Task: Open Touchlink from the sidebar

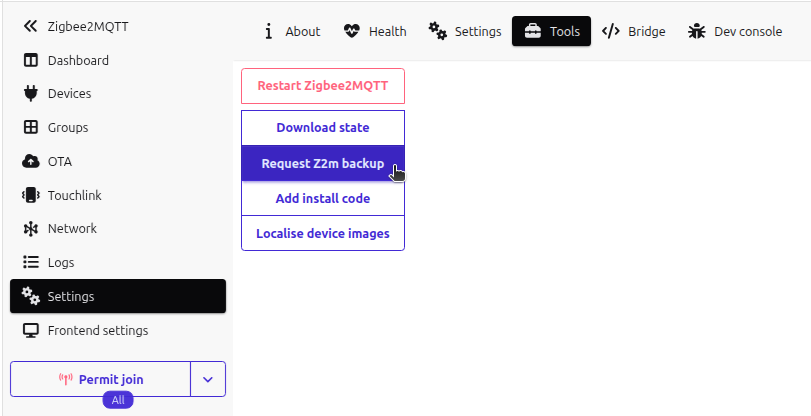Action: click(x=118, y=195)
